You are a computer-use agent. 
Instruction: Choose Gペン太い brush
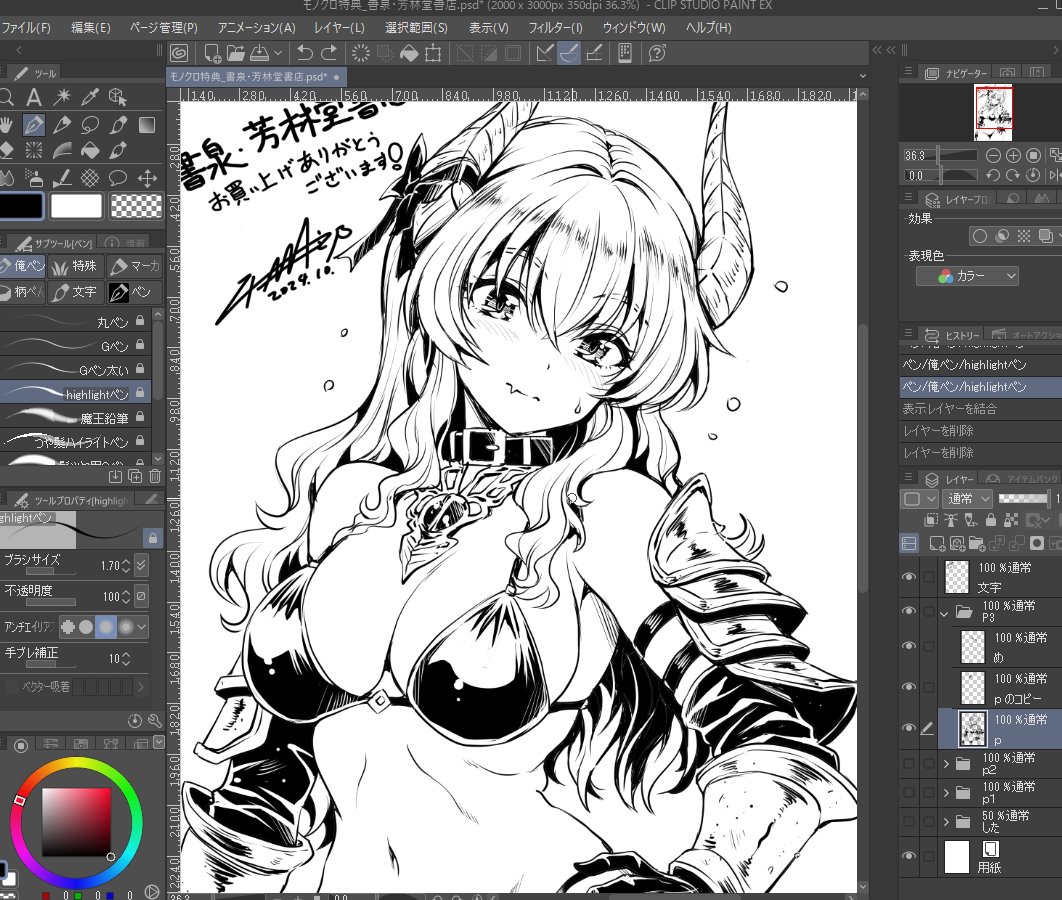75,369
